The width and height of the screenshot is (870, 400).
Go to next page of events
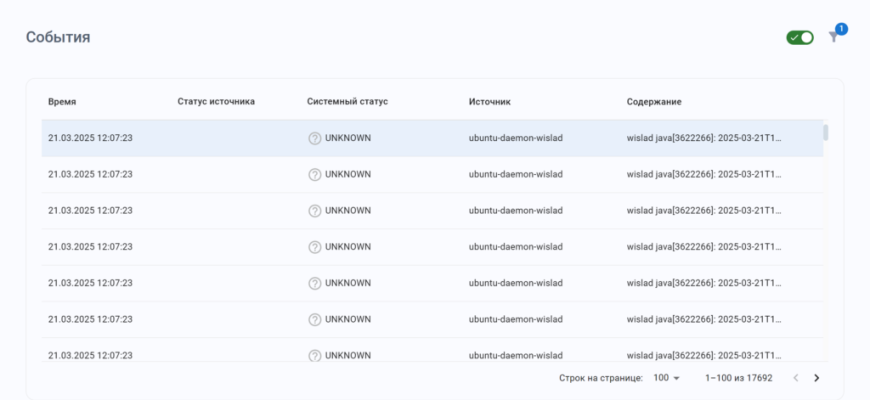[816, 378]
